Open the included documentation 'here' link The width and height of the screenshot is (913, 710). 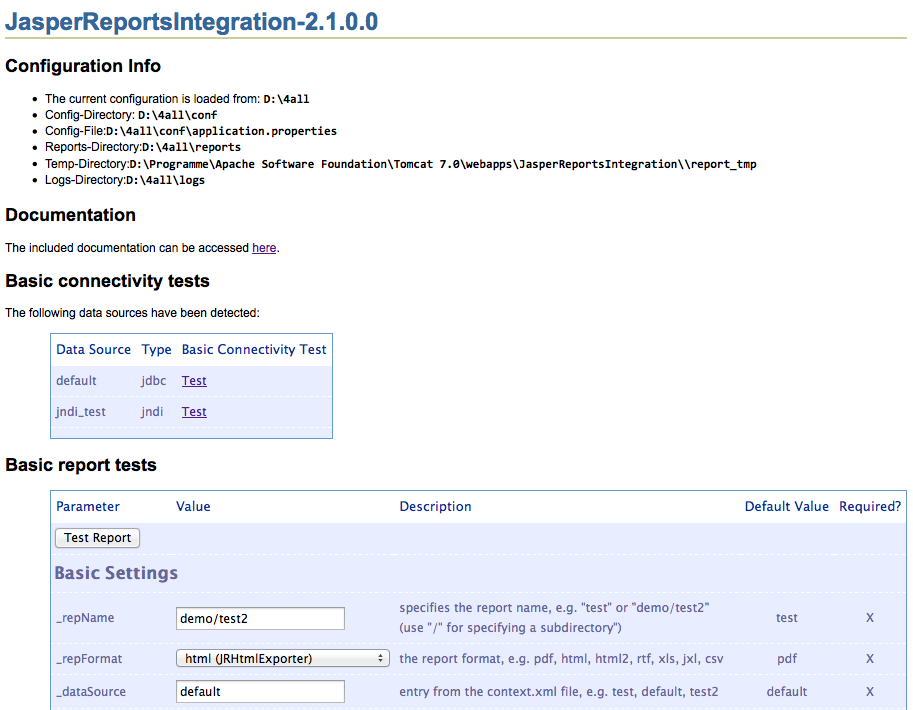[264, 248]
